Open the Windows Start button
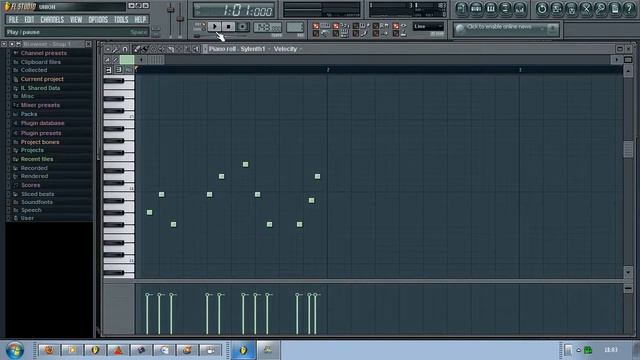The image size is (640, 360). coord(15,350)
